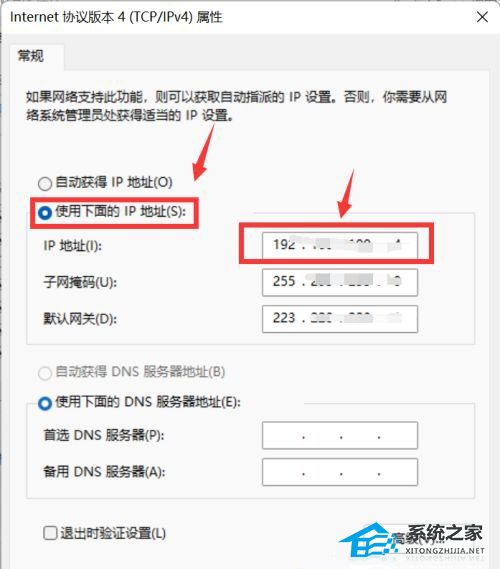Click the 默认网关(D) label
Screen dimensions: 500x569
(x=80, y=319)
